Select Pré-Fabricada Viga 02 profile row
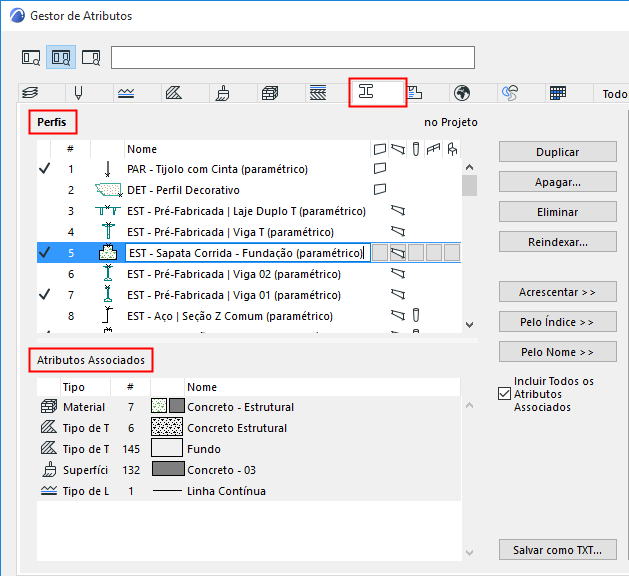The image size is (629, 576). (x=249, y=274)
